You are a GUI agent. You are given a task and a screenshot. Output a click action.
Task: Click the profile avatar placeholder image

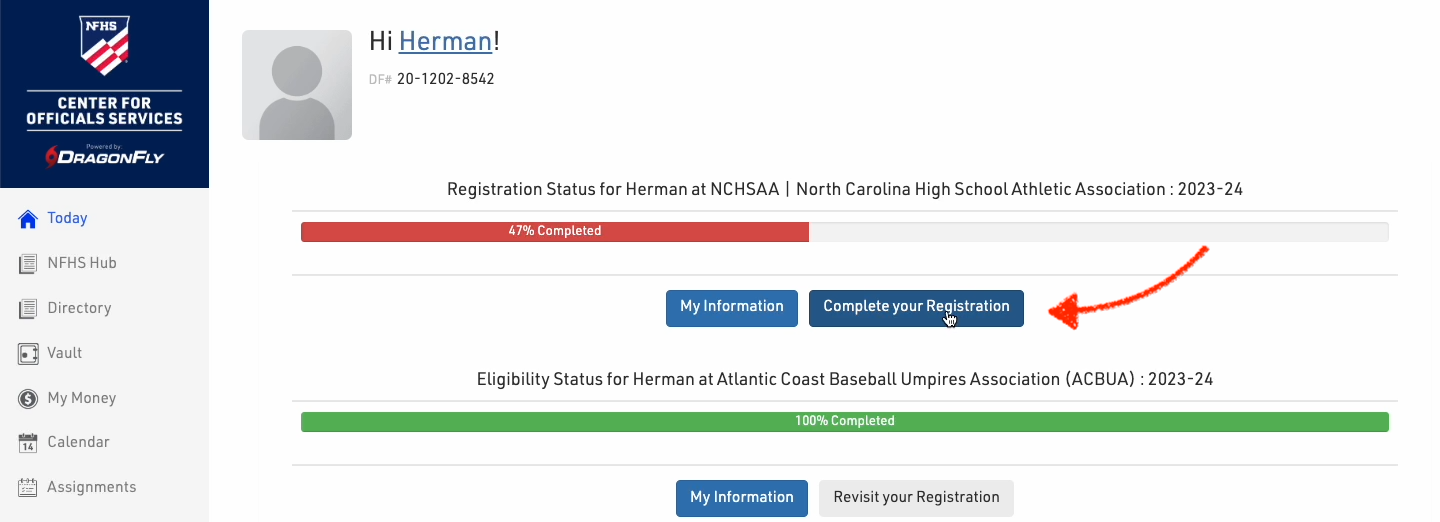(x=297, y=85)
